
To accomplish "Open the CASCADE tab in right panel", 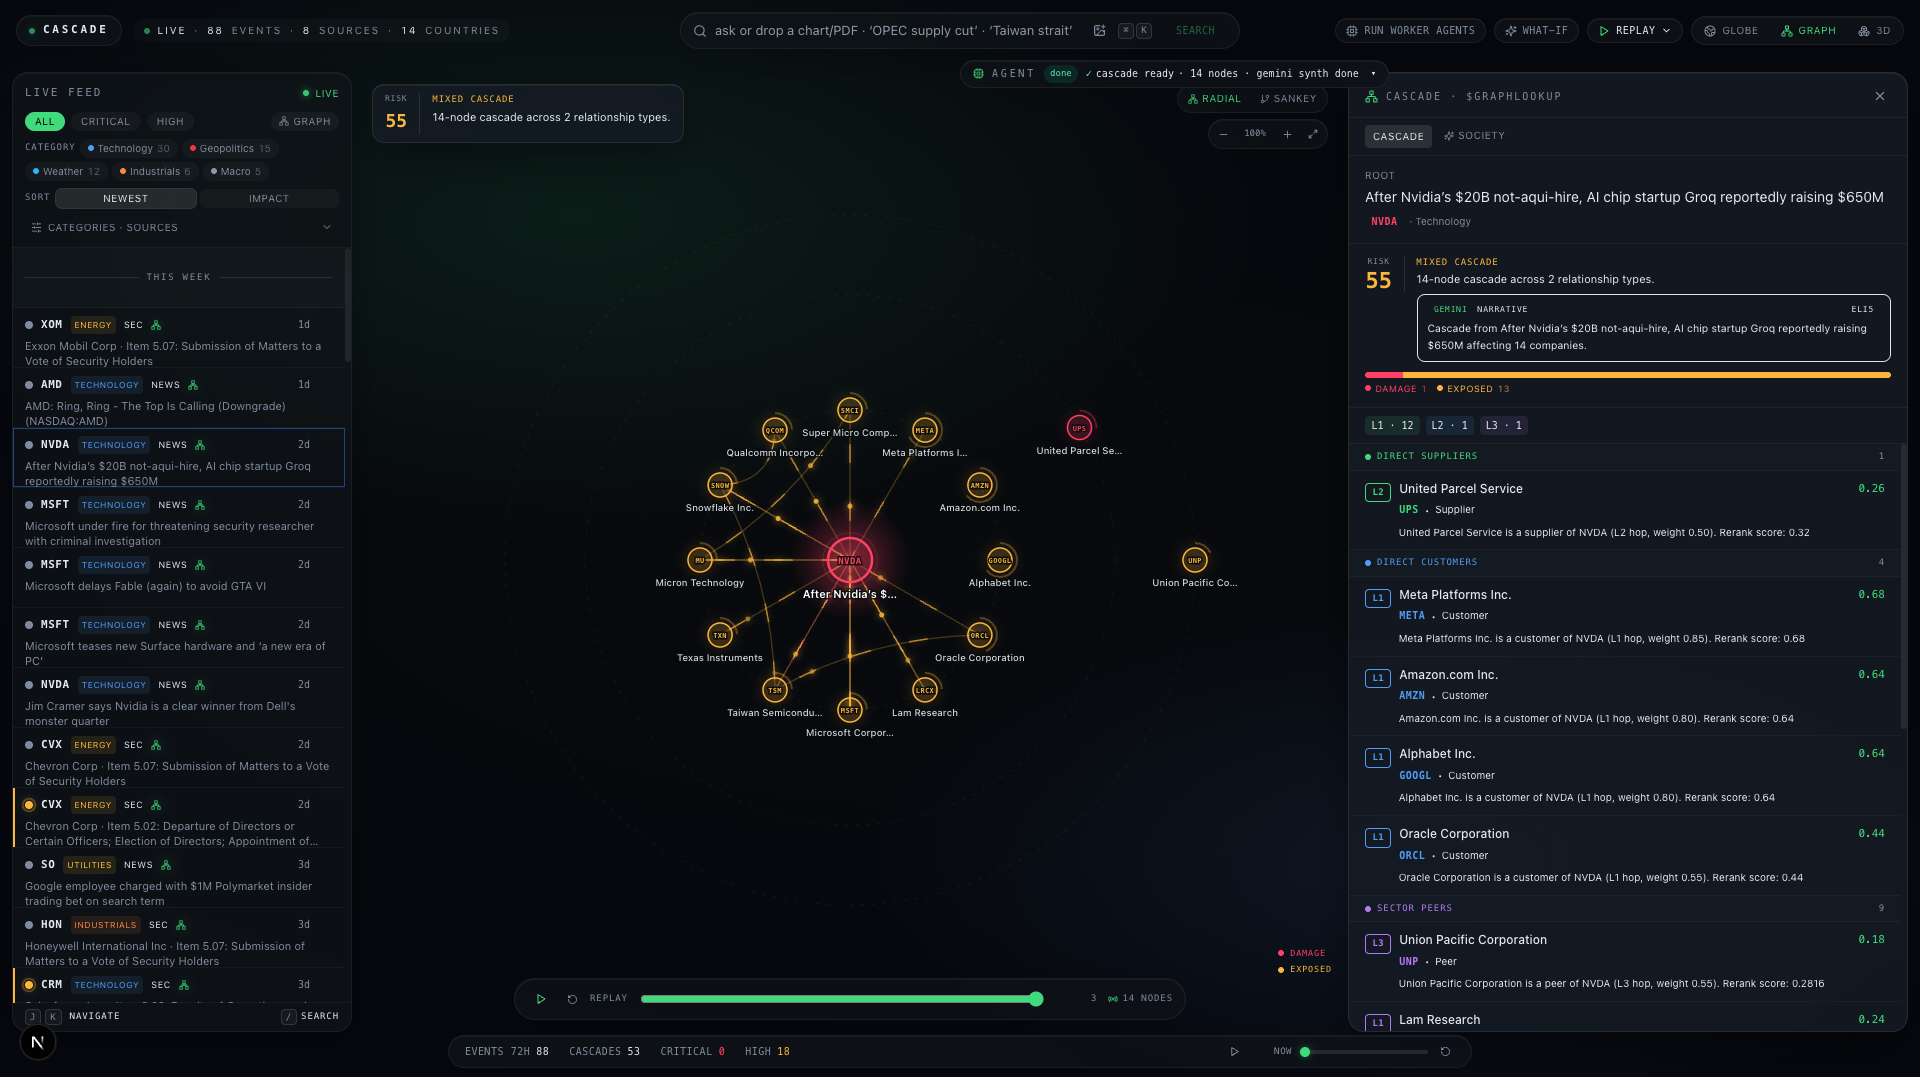I will click(x=1398, y=136).
